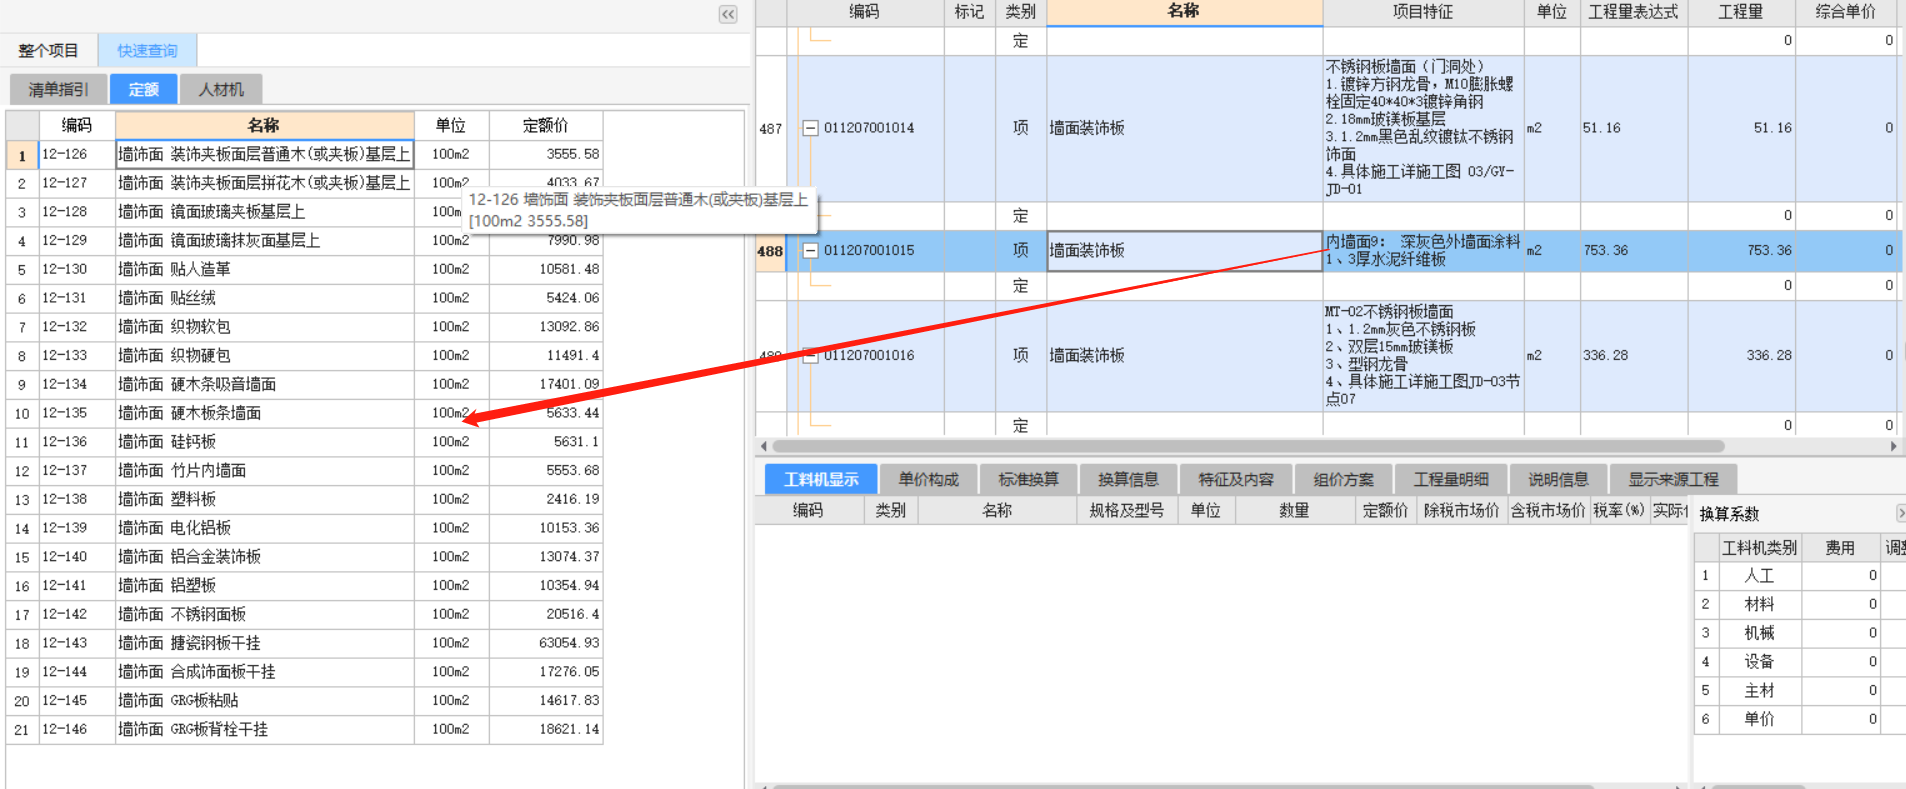Image resolution: width=1906 pixels, height=789 pixels.
Task: Collapse the left panel with double-chevron icon
Action: point(728,14)
